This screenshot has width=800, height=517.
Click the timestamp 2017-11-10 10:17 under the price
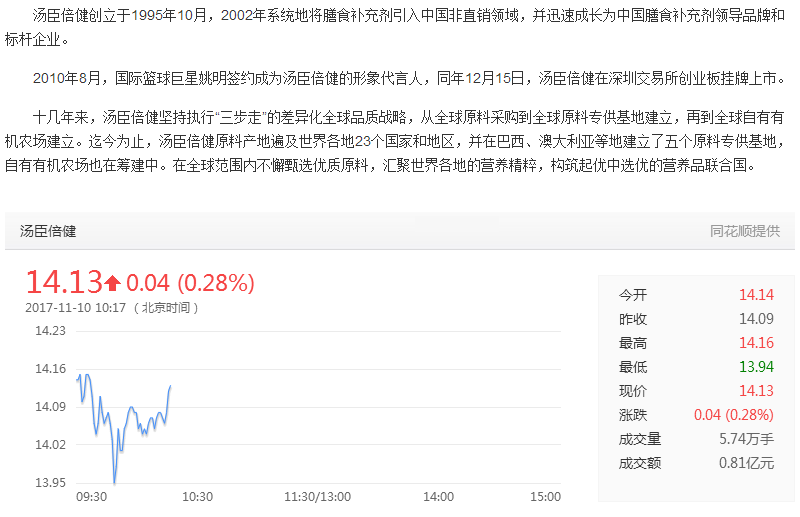pos(75,307)
